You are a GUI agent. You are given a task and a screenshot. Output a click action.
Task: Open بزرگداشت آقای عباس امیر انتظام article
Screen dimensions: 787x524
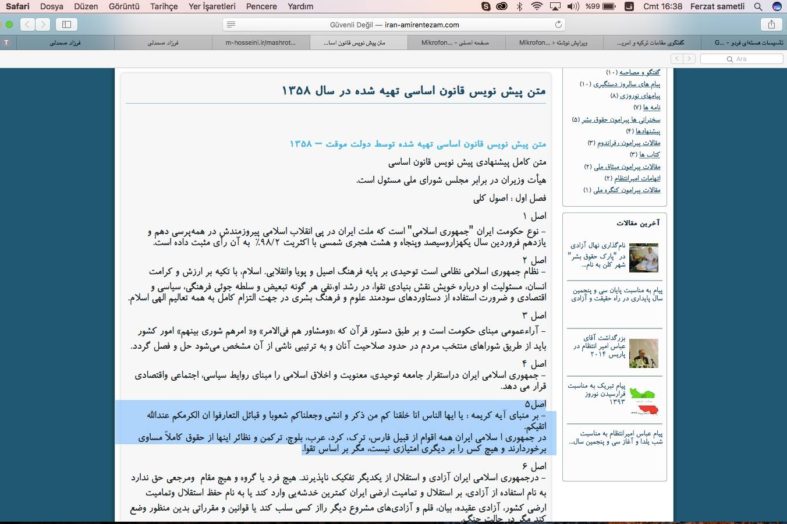[x=599, y=346]
